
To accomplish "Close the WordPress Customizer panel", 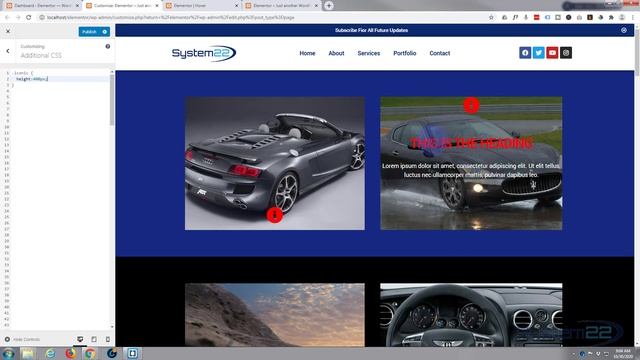I will 8,31.
